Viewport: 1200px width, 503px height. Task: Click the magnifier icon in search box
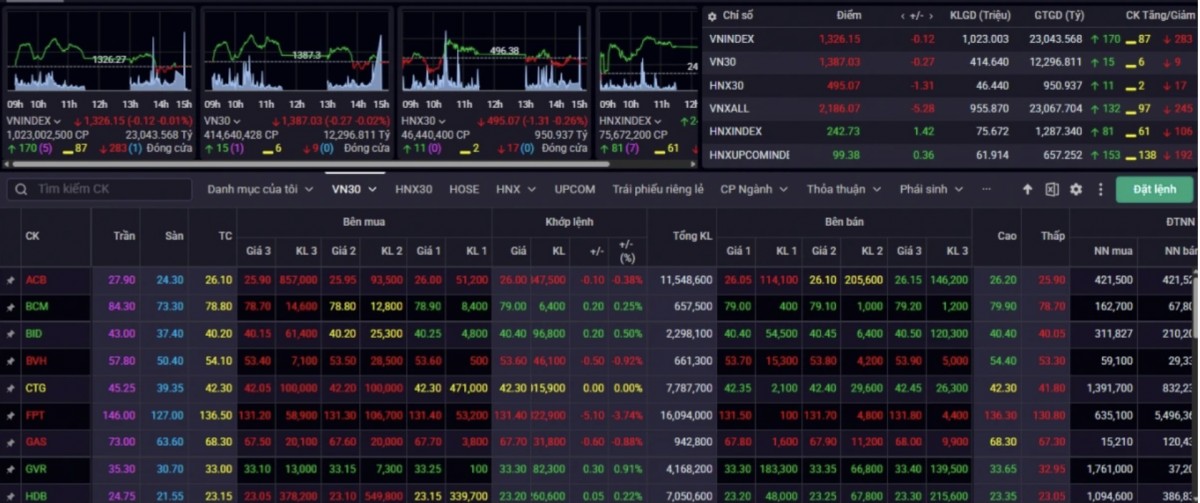coord(19,189)
